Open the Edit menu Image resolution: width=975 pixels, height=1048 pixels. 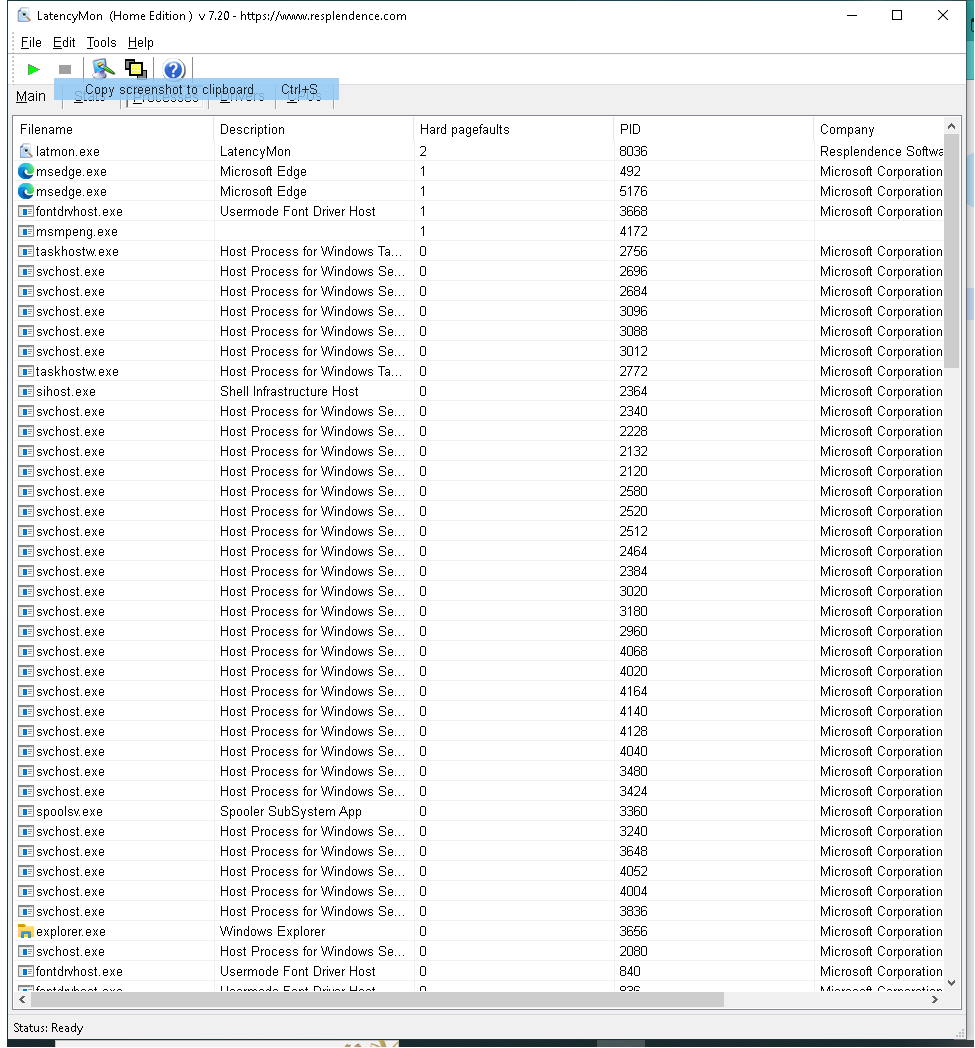click(x=64, y=42)
